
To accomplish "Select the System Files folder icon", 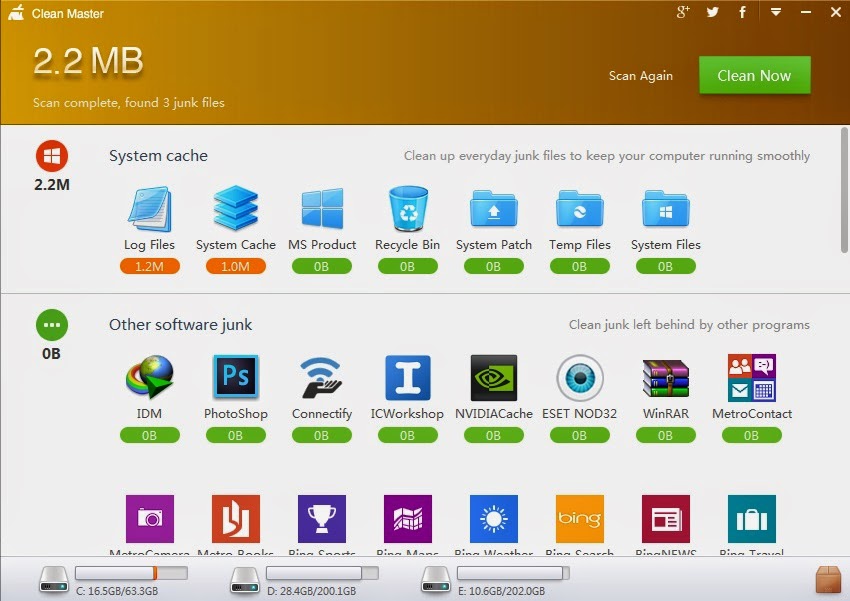I will 666,208.
